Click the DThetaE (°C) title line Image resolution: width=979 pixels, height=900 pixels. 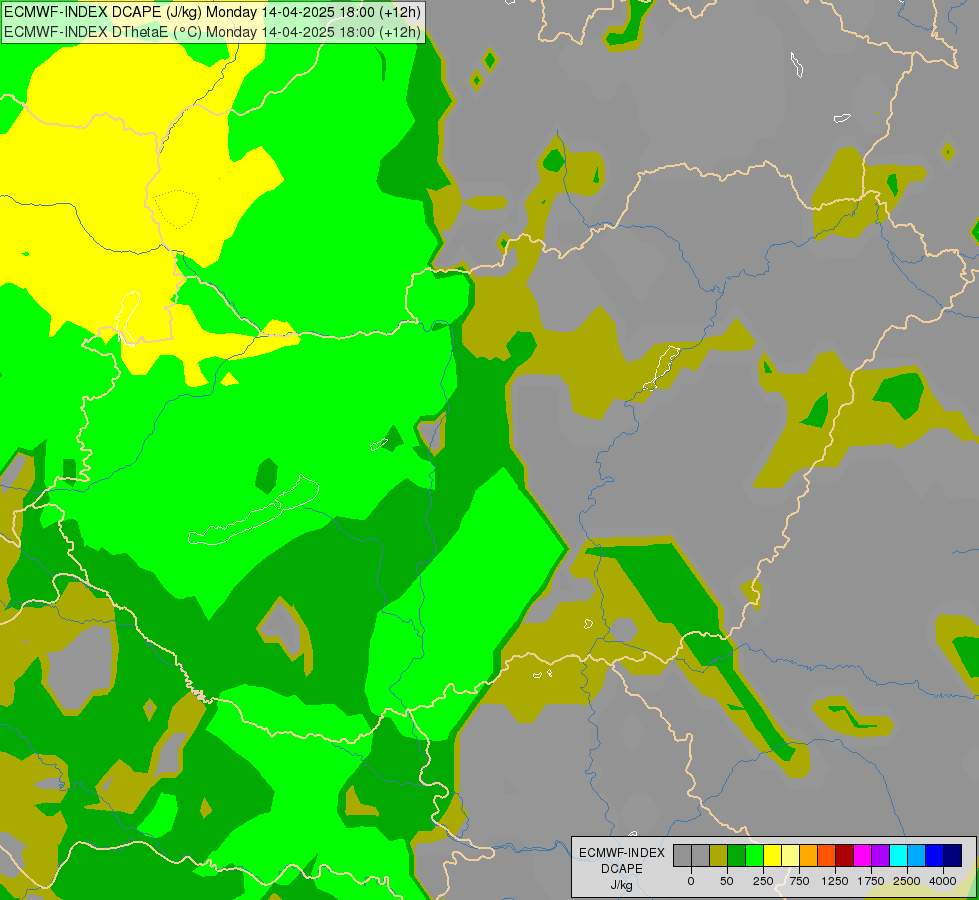(x=212, y=32)
